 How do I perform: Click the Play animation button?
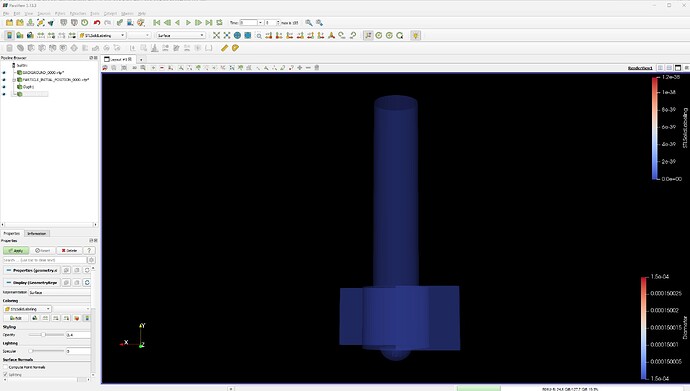pos(188,23)
